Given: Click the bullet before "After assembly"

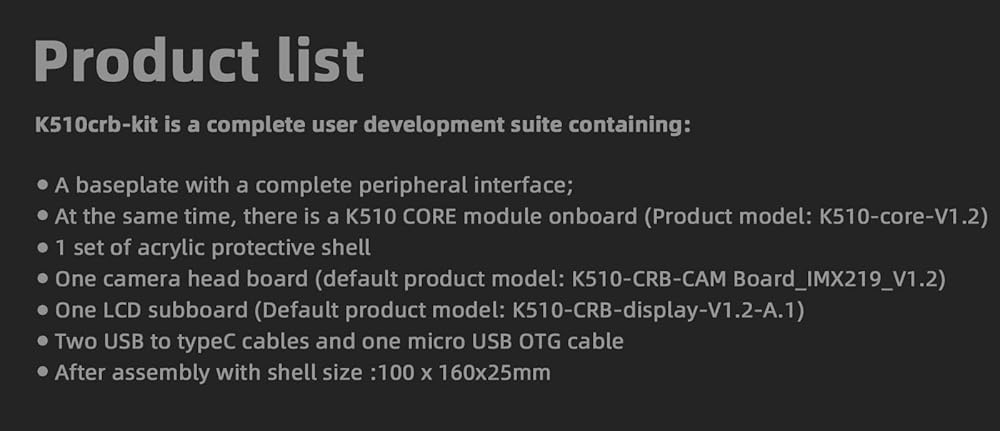Looking at the screenshot, I should 42,372.
